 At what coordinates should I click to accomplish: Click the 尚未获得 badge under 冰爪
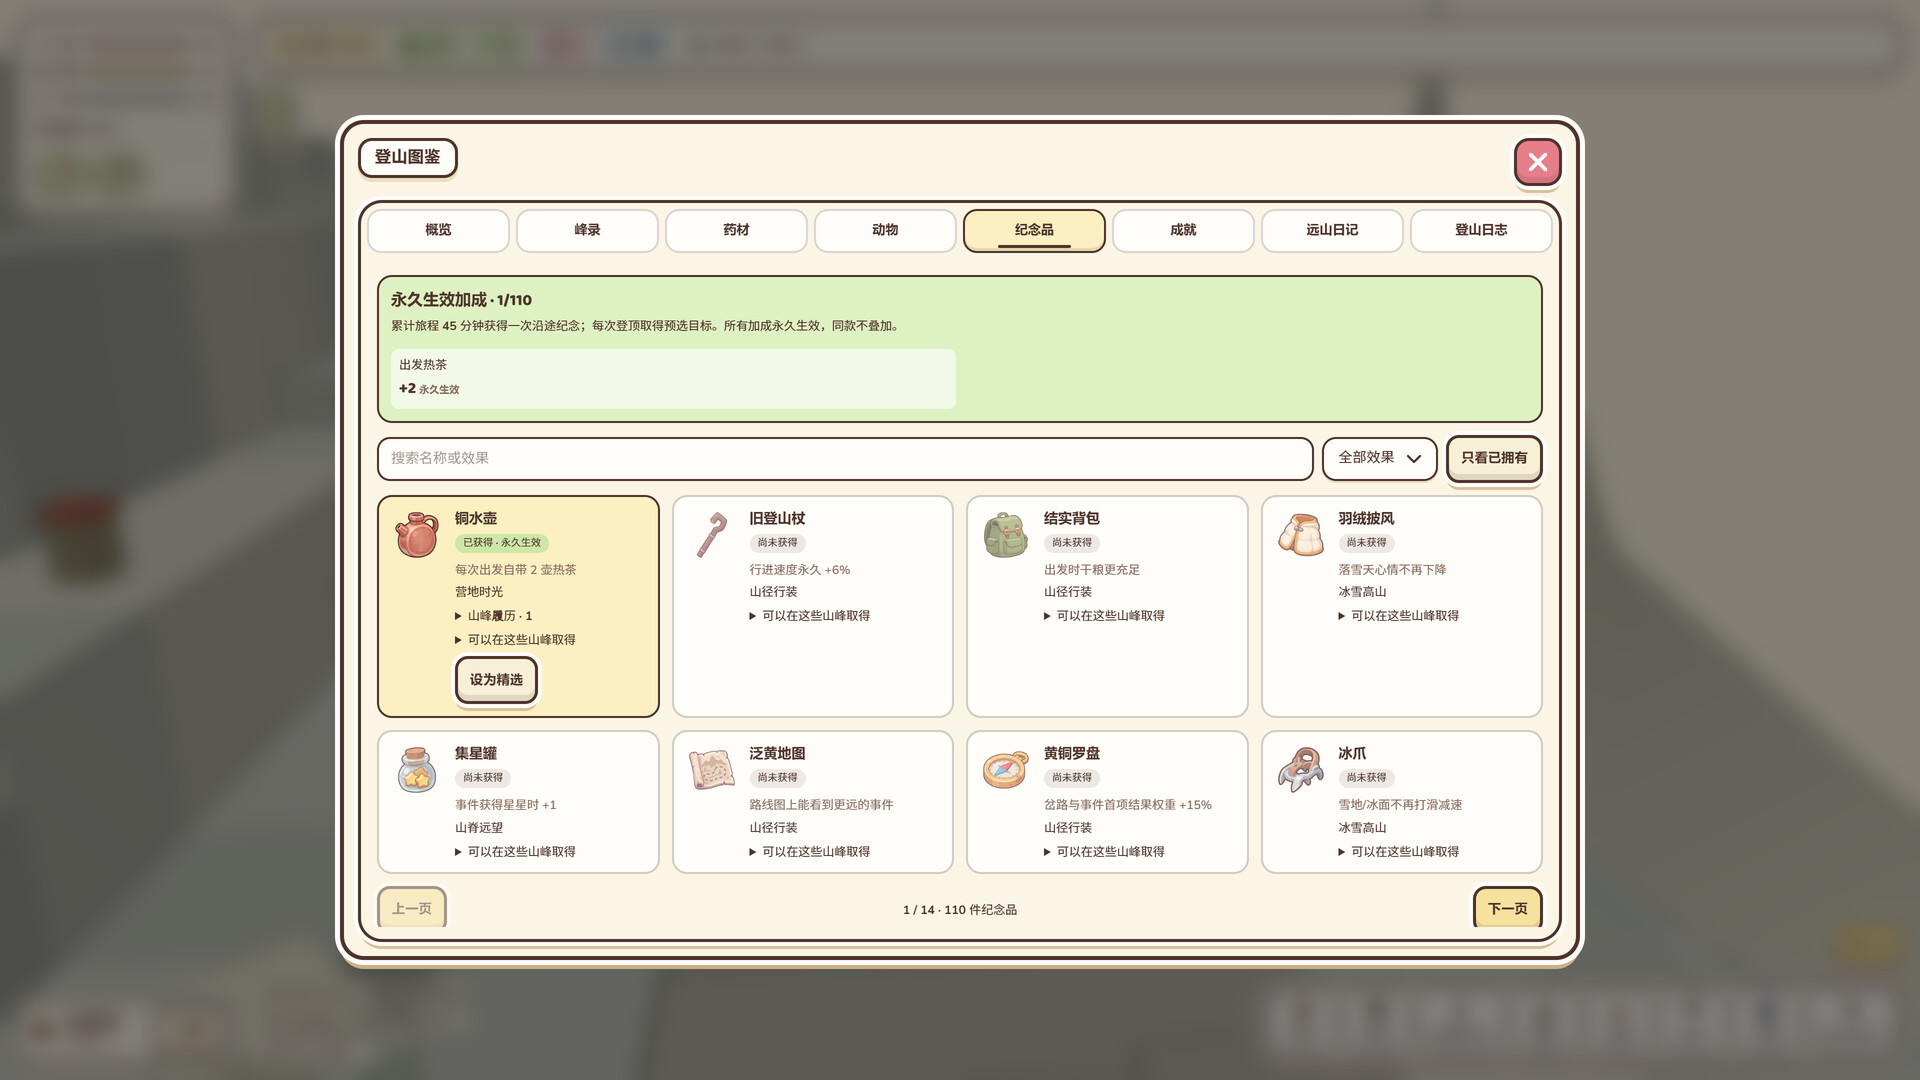click(x=1366, y=778)
